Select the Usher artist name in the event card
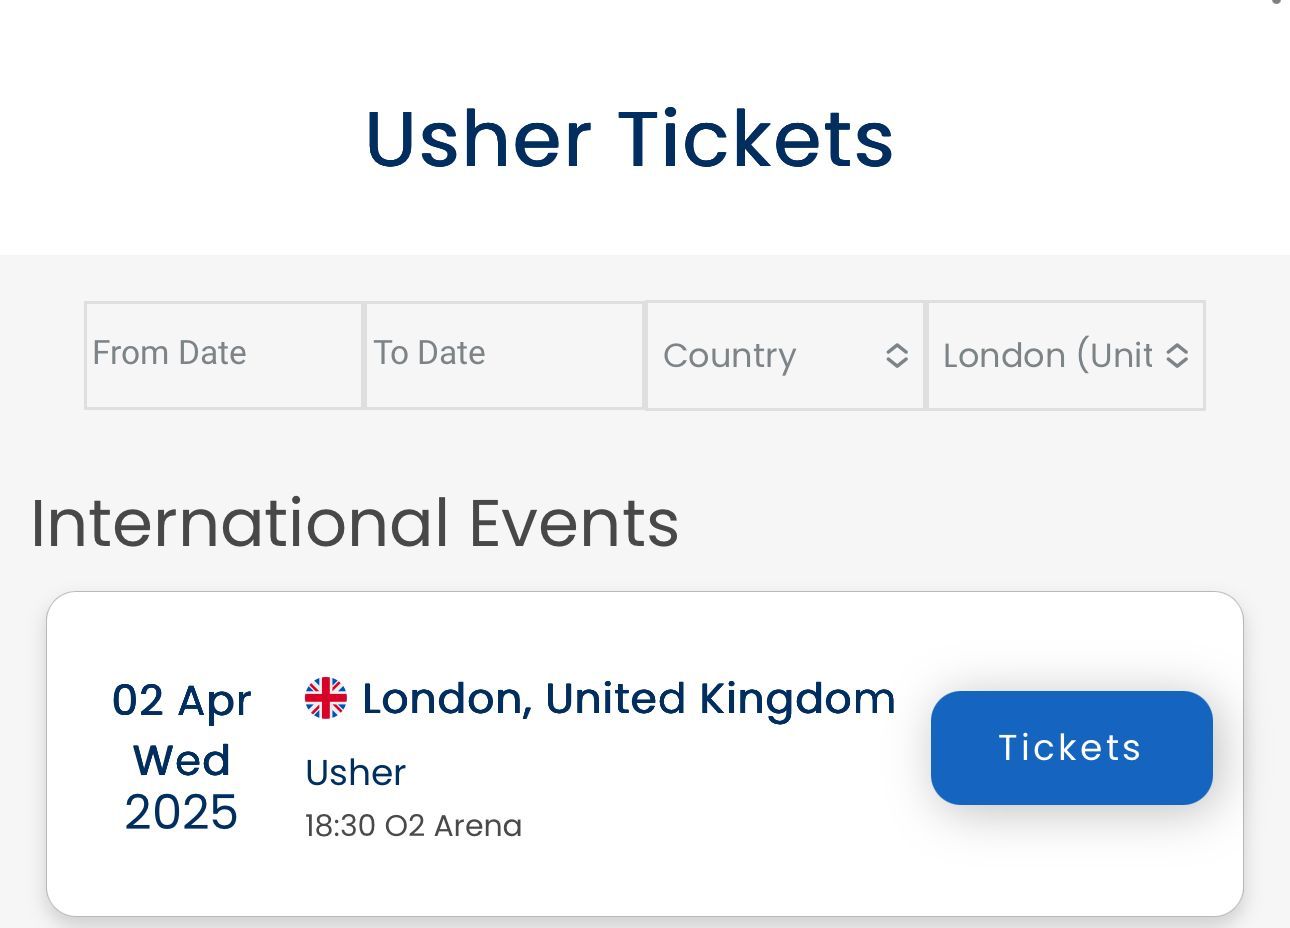The width and height of the screenshot is (1290, 928). pyautogui.click(x=355, y=773)
